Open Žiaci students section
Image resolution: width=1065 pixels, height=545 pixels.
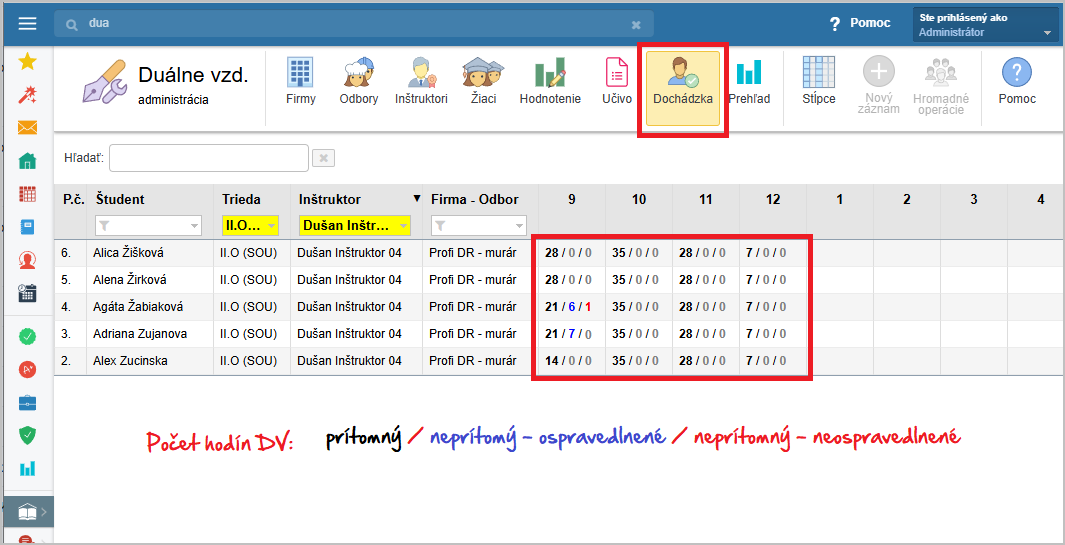(484, 82)
